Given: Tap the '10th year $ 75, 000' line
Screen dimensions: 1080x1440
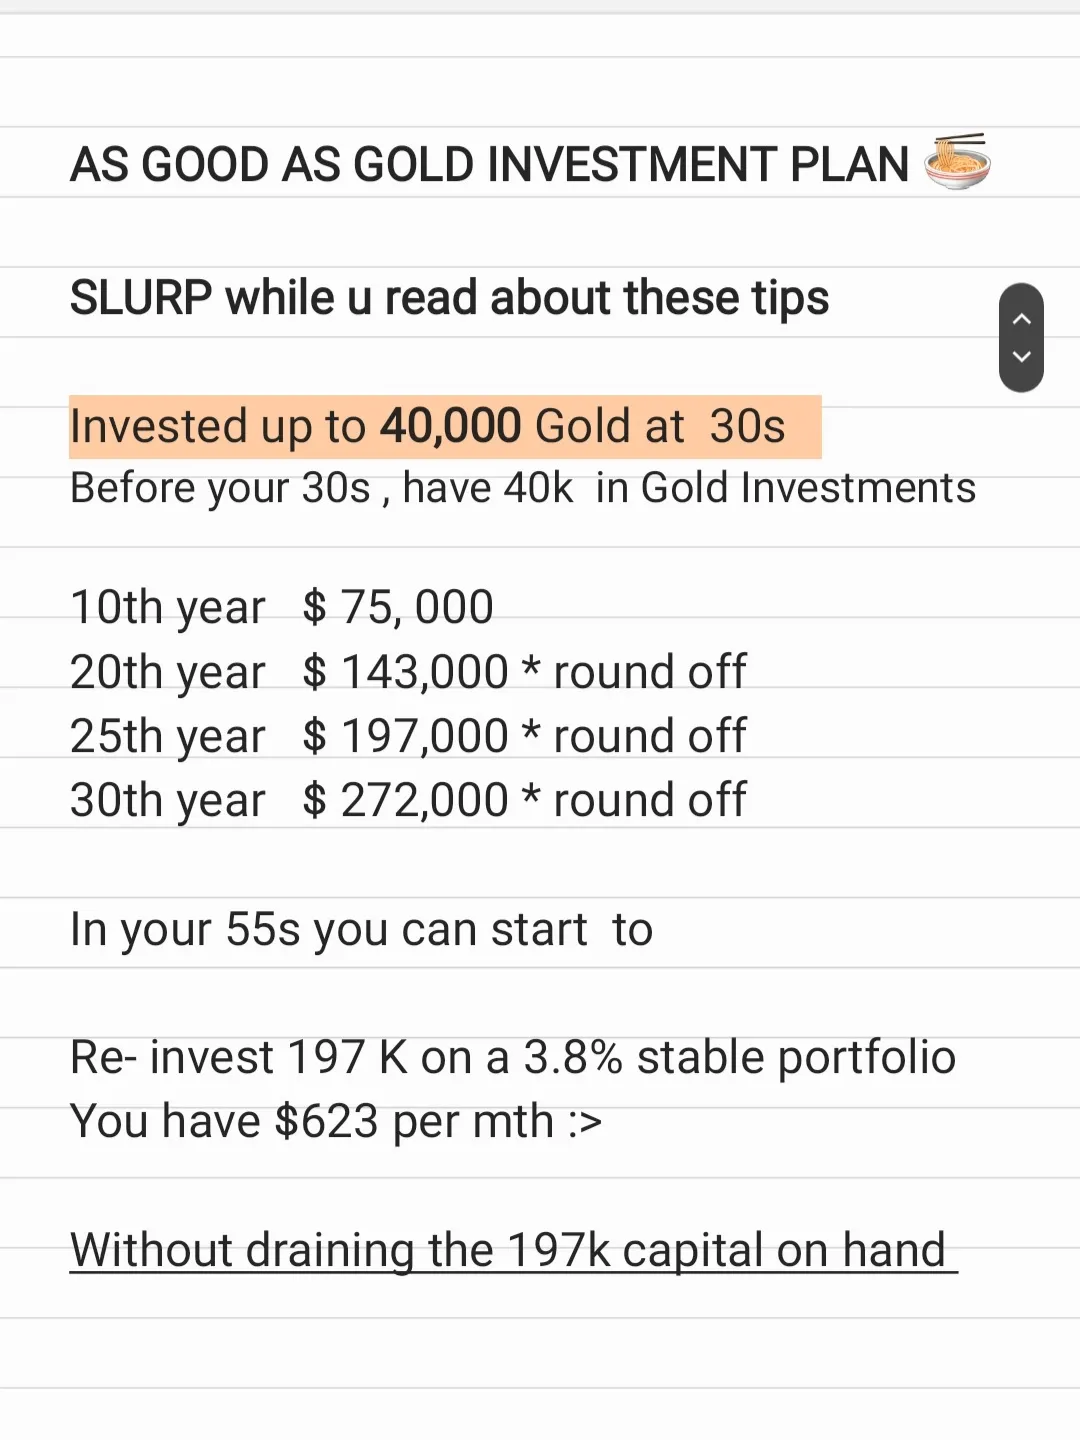Looking at the screenshot, I should click(x=282, y=608).
